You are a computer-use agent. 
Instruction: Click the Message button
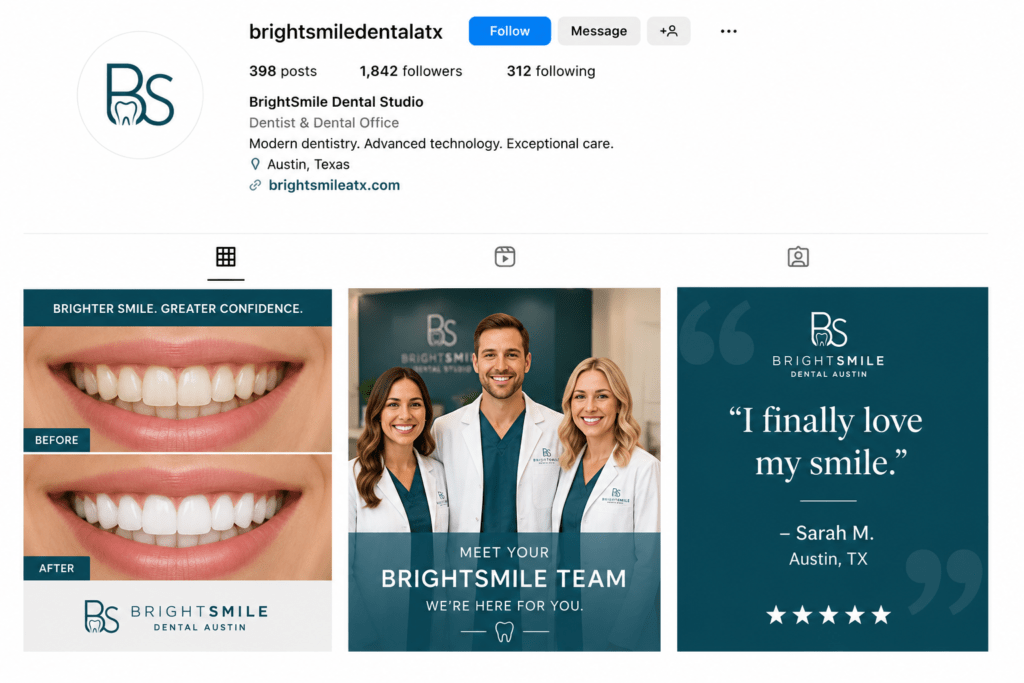pyautogui.click(x=599, y=31)
